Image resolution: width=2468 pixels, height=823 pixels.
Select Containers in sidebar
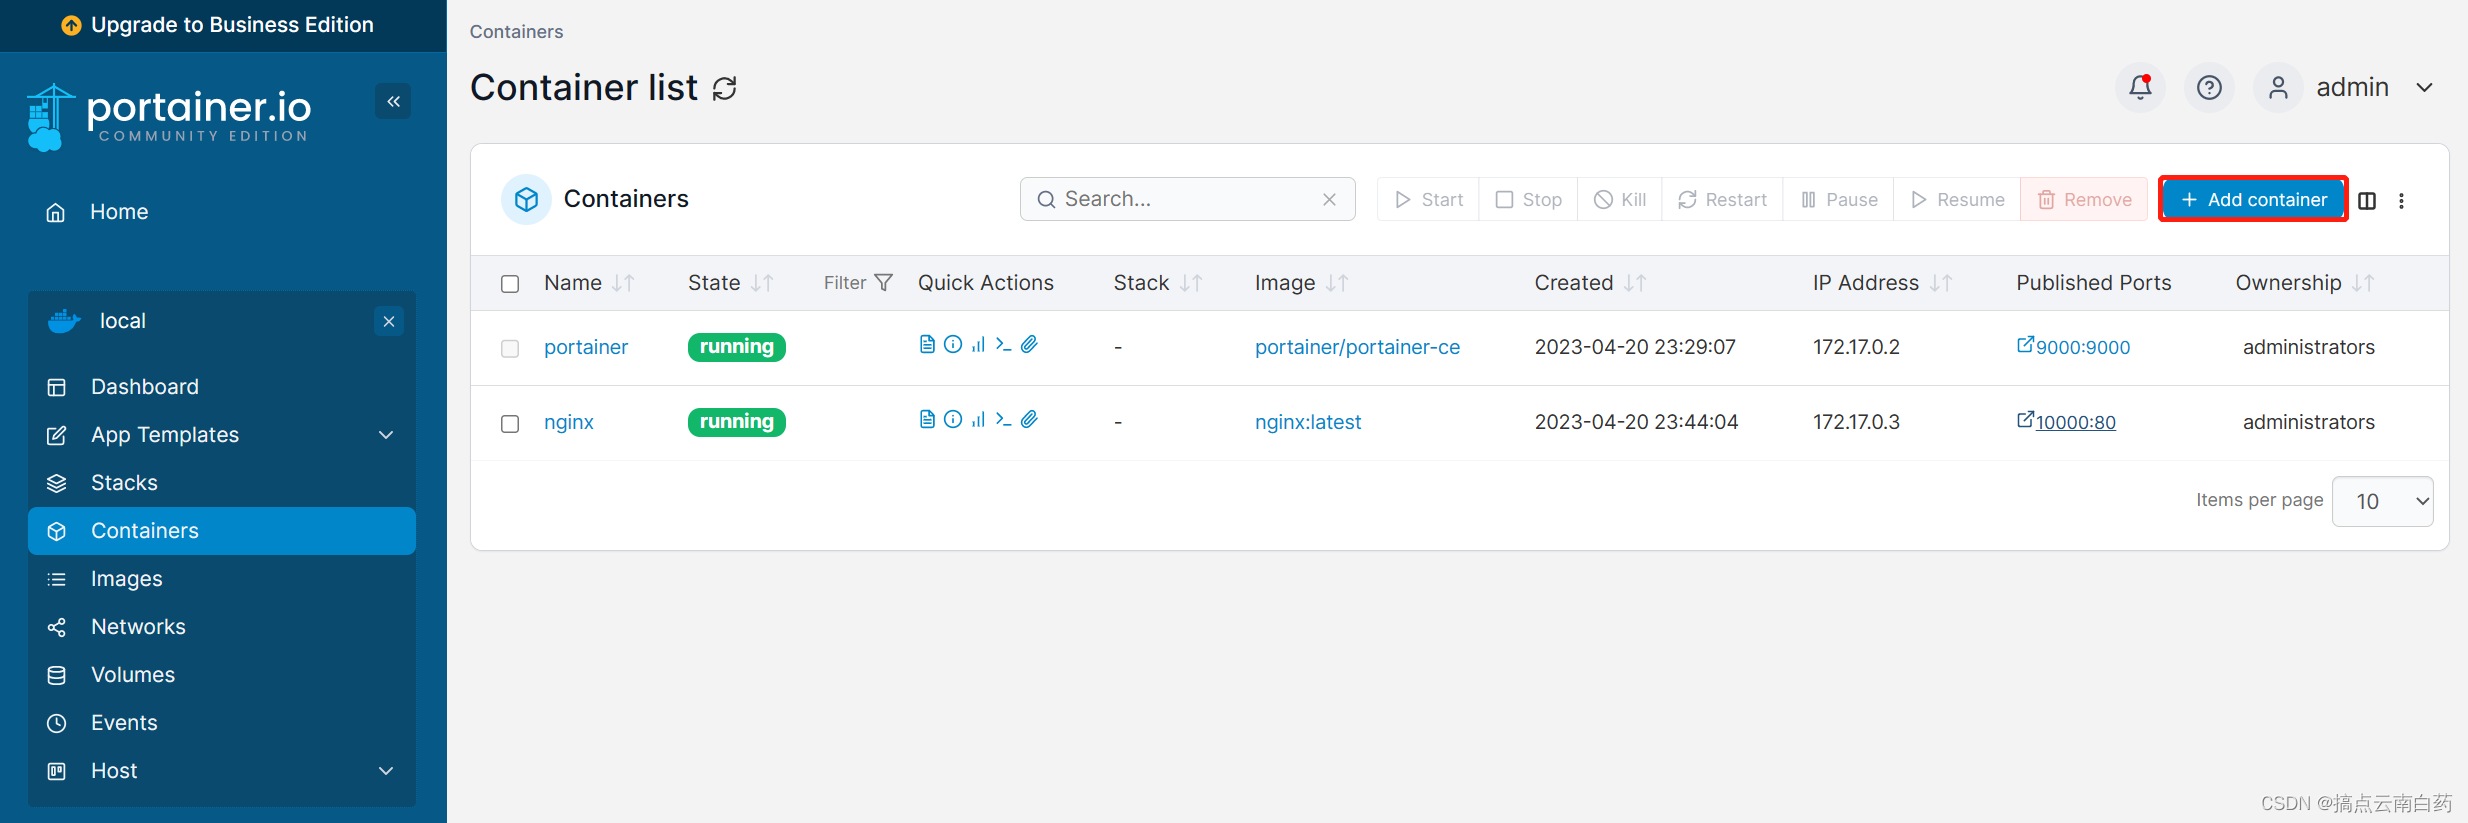(222, 531)
